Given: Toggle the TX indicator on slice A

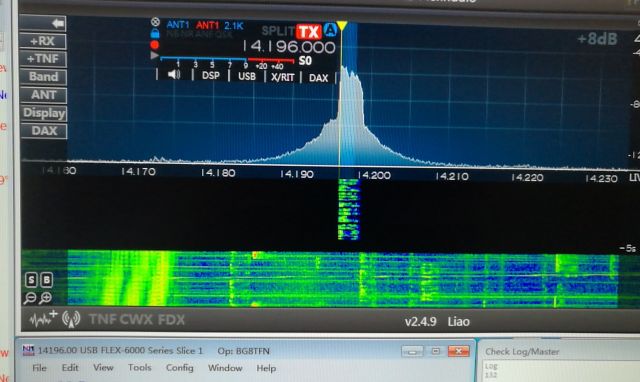Looking at the screenshot, I should [309, 32].
